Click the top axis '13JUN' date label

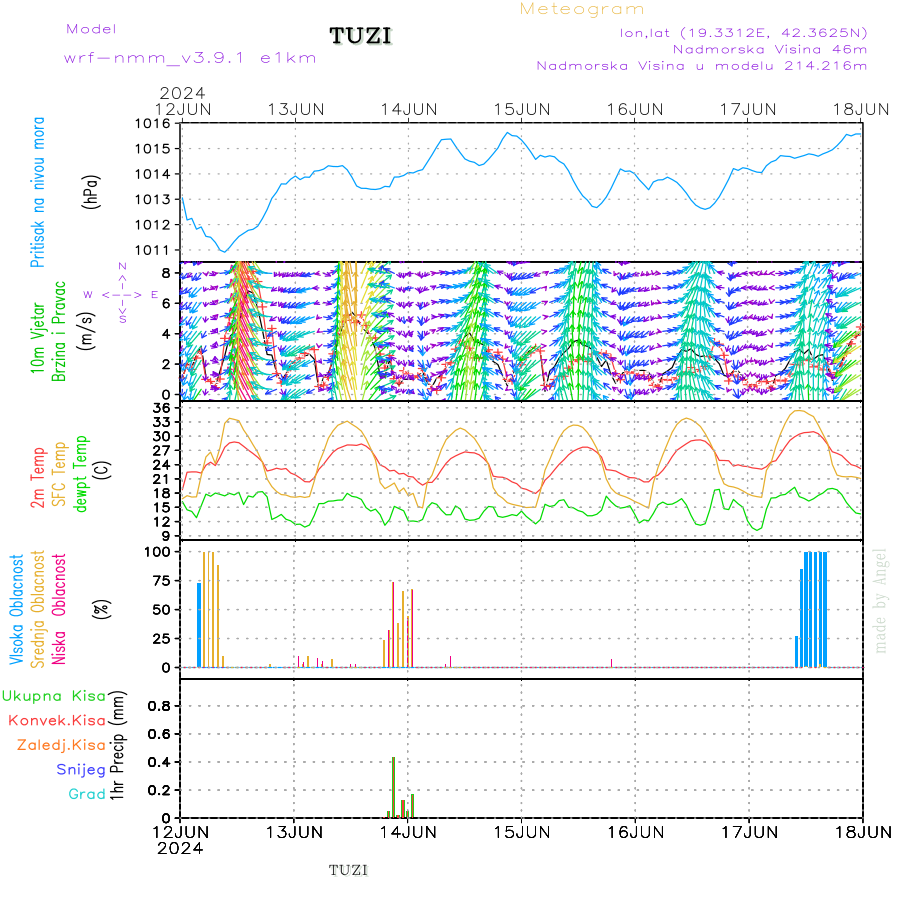[x=296, y=110]
